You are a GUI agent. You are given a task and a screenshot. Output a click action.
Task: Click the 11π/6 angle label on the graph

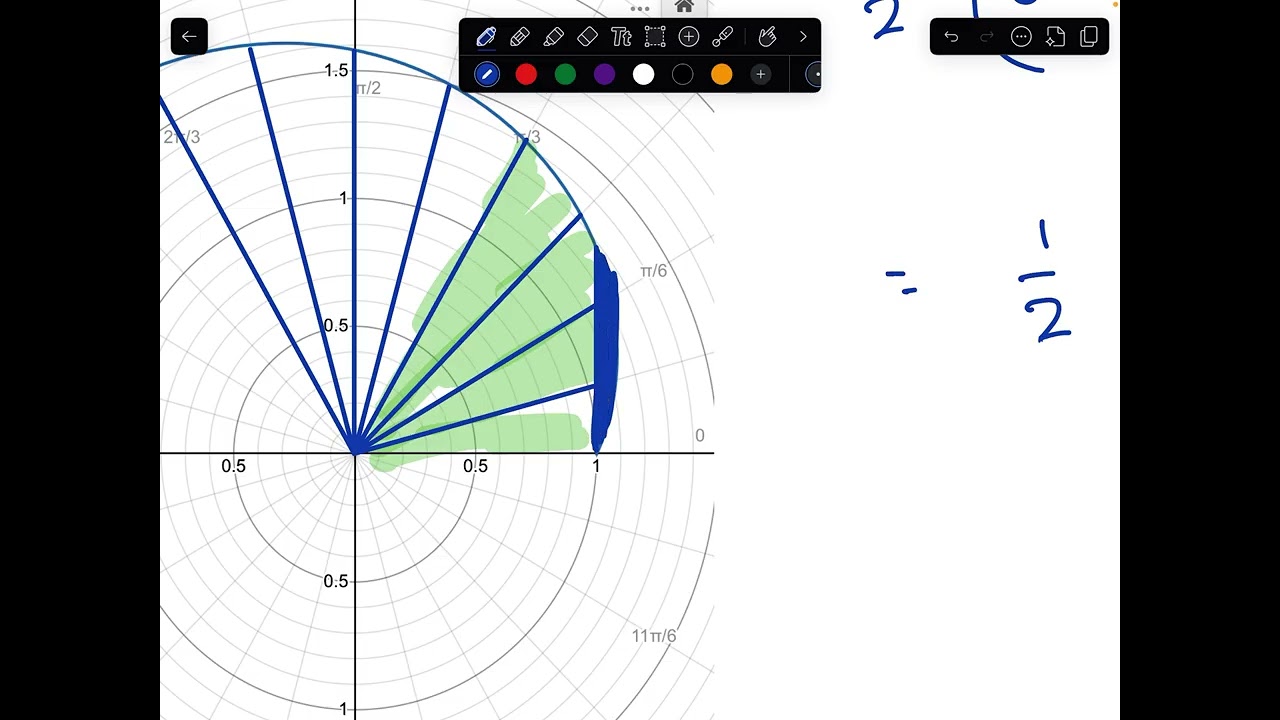pos(654,636)
